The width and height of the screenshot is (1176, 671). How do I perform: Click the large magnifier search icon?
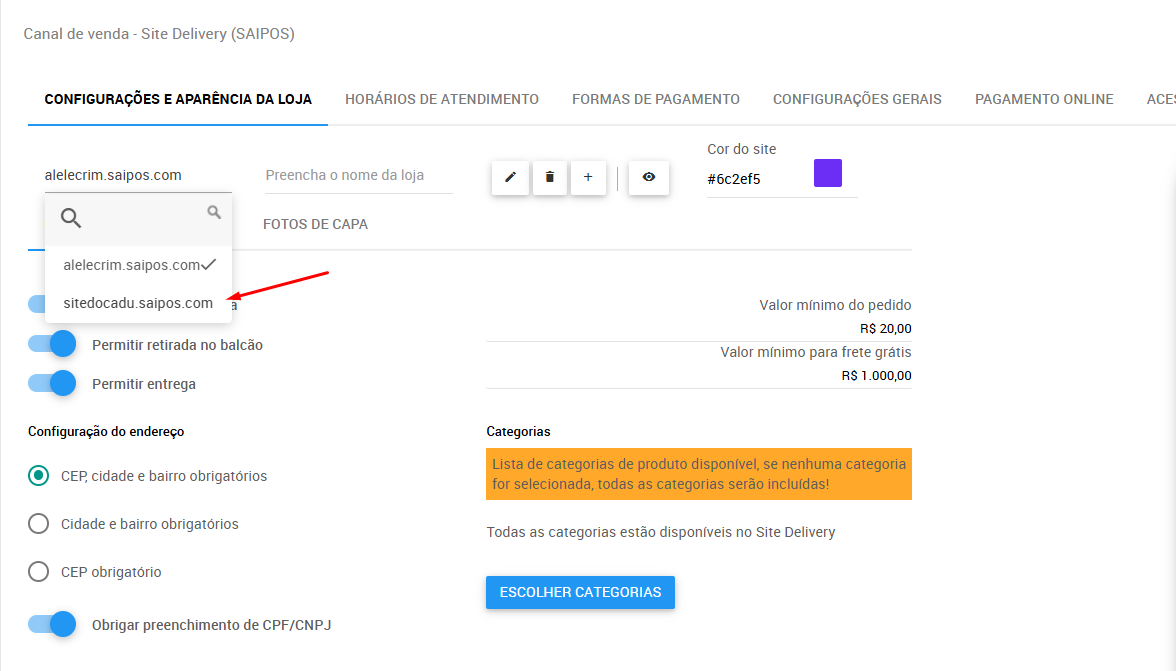(71, 218)
